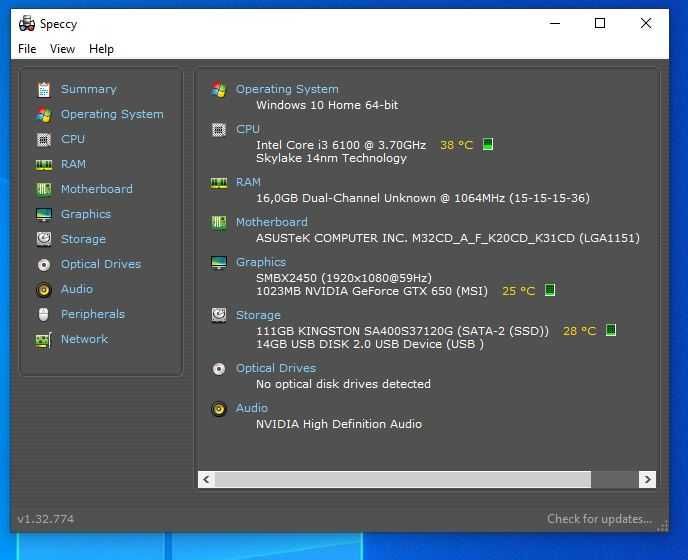This screenshot has width=688, height=560.
Task: View Optical Drives sidebar section
Action: coord(101,264)
